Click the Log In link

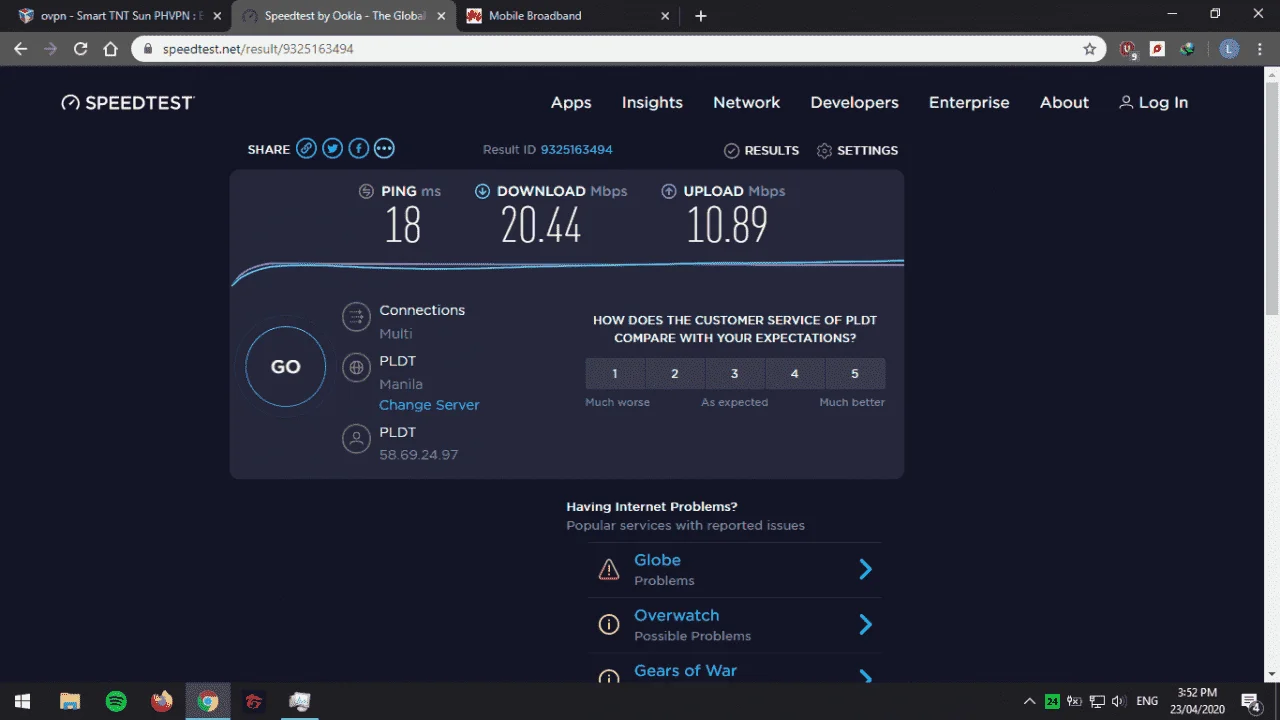click(x=1154, y=103)
